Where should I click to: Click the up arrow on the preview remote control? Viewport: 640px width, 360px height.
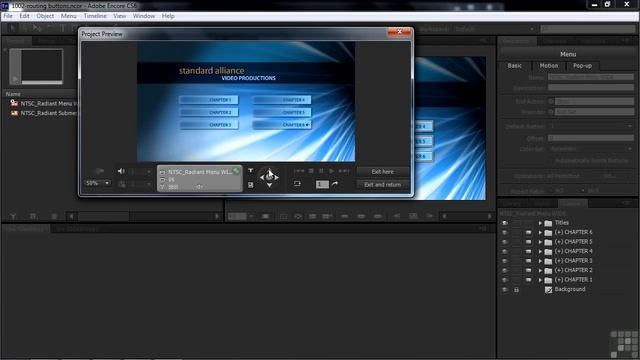(269, 170)
